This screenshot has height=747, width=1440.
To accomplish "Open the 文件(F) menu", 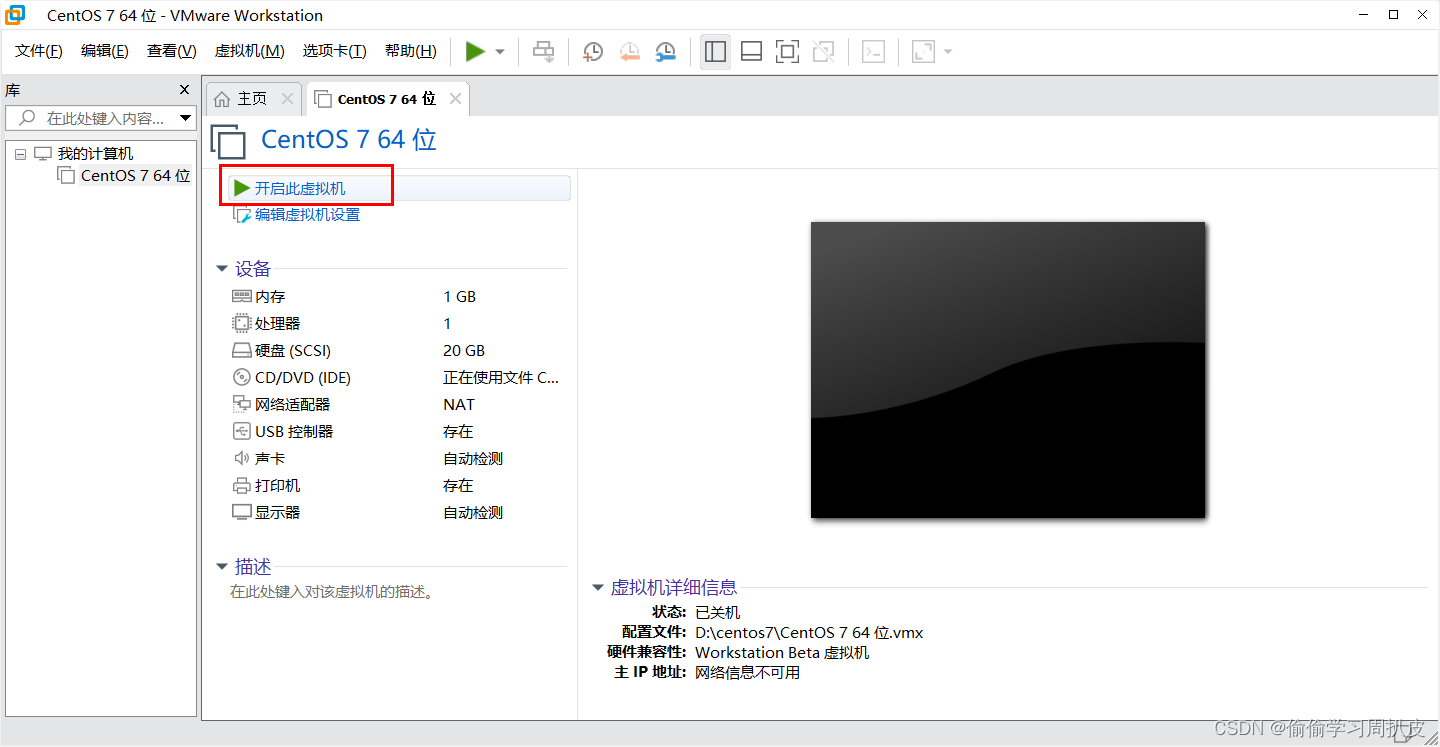I will pyautogui.click(x=39, y=51).
